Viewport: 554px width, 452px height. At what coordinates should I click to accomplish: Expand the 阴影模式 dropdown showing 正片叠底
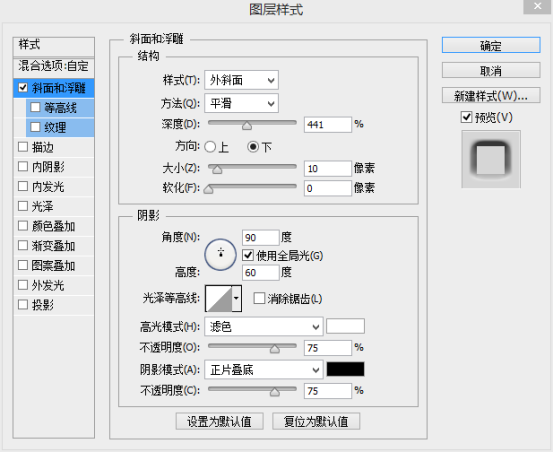[264, 370]
